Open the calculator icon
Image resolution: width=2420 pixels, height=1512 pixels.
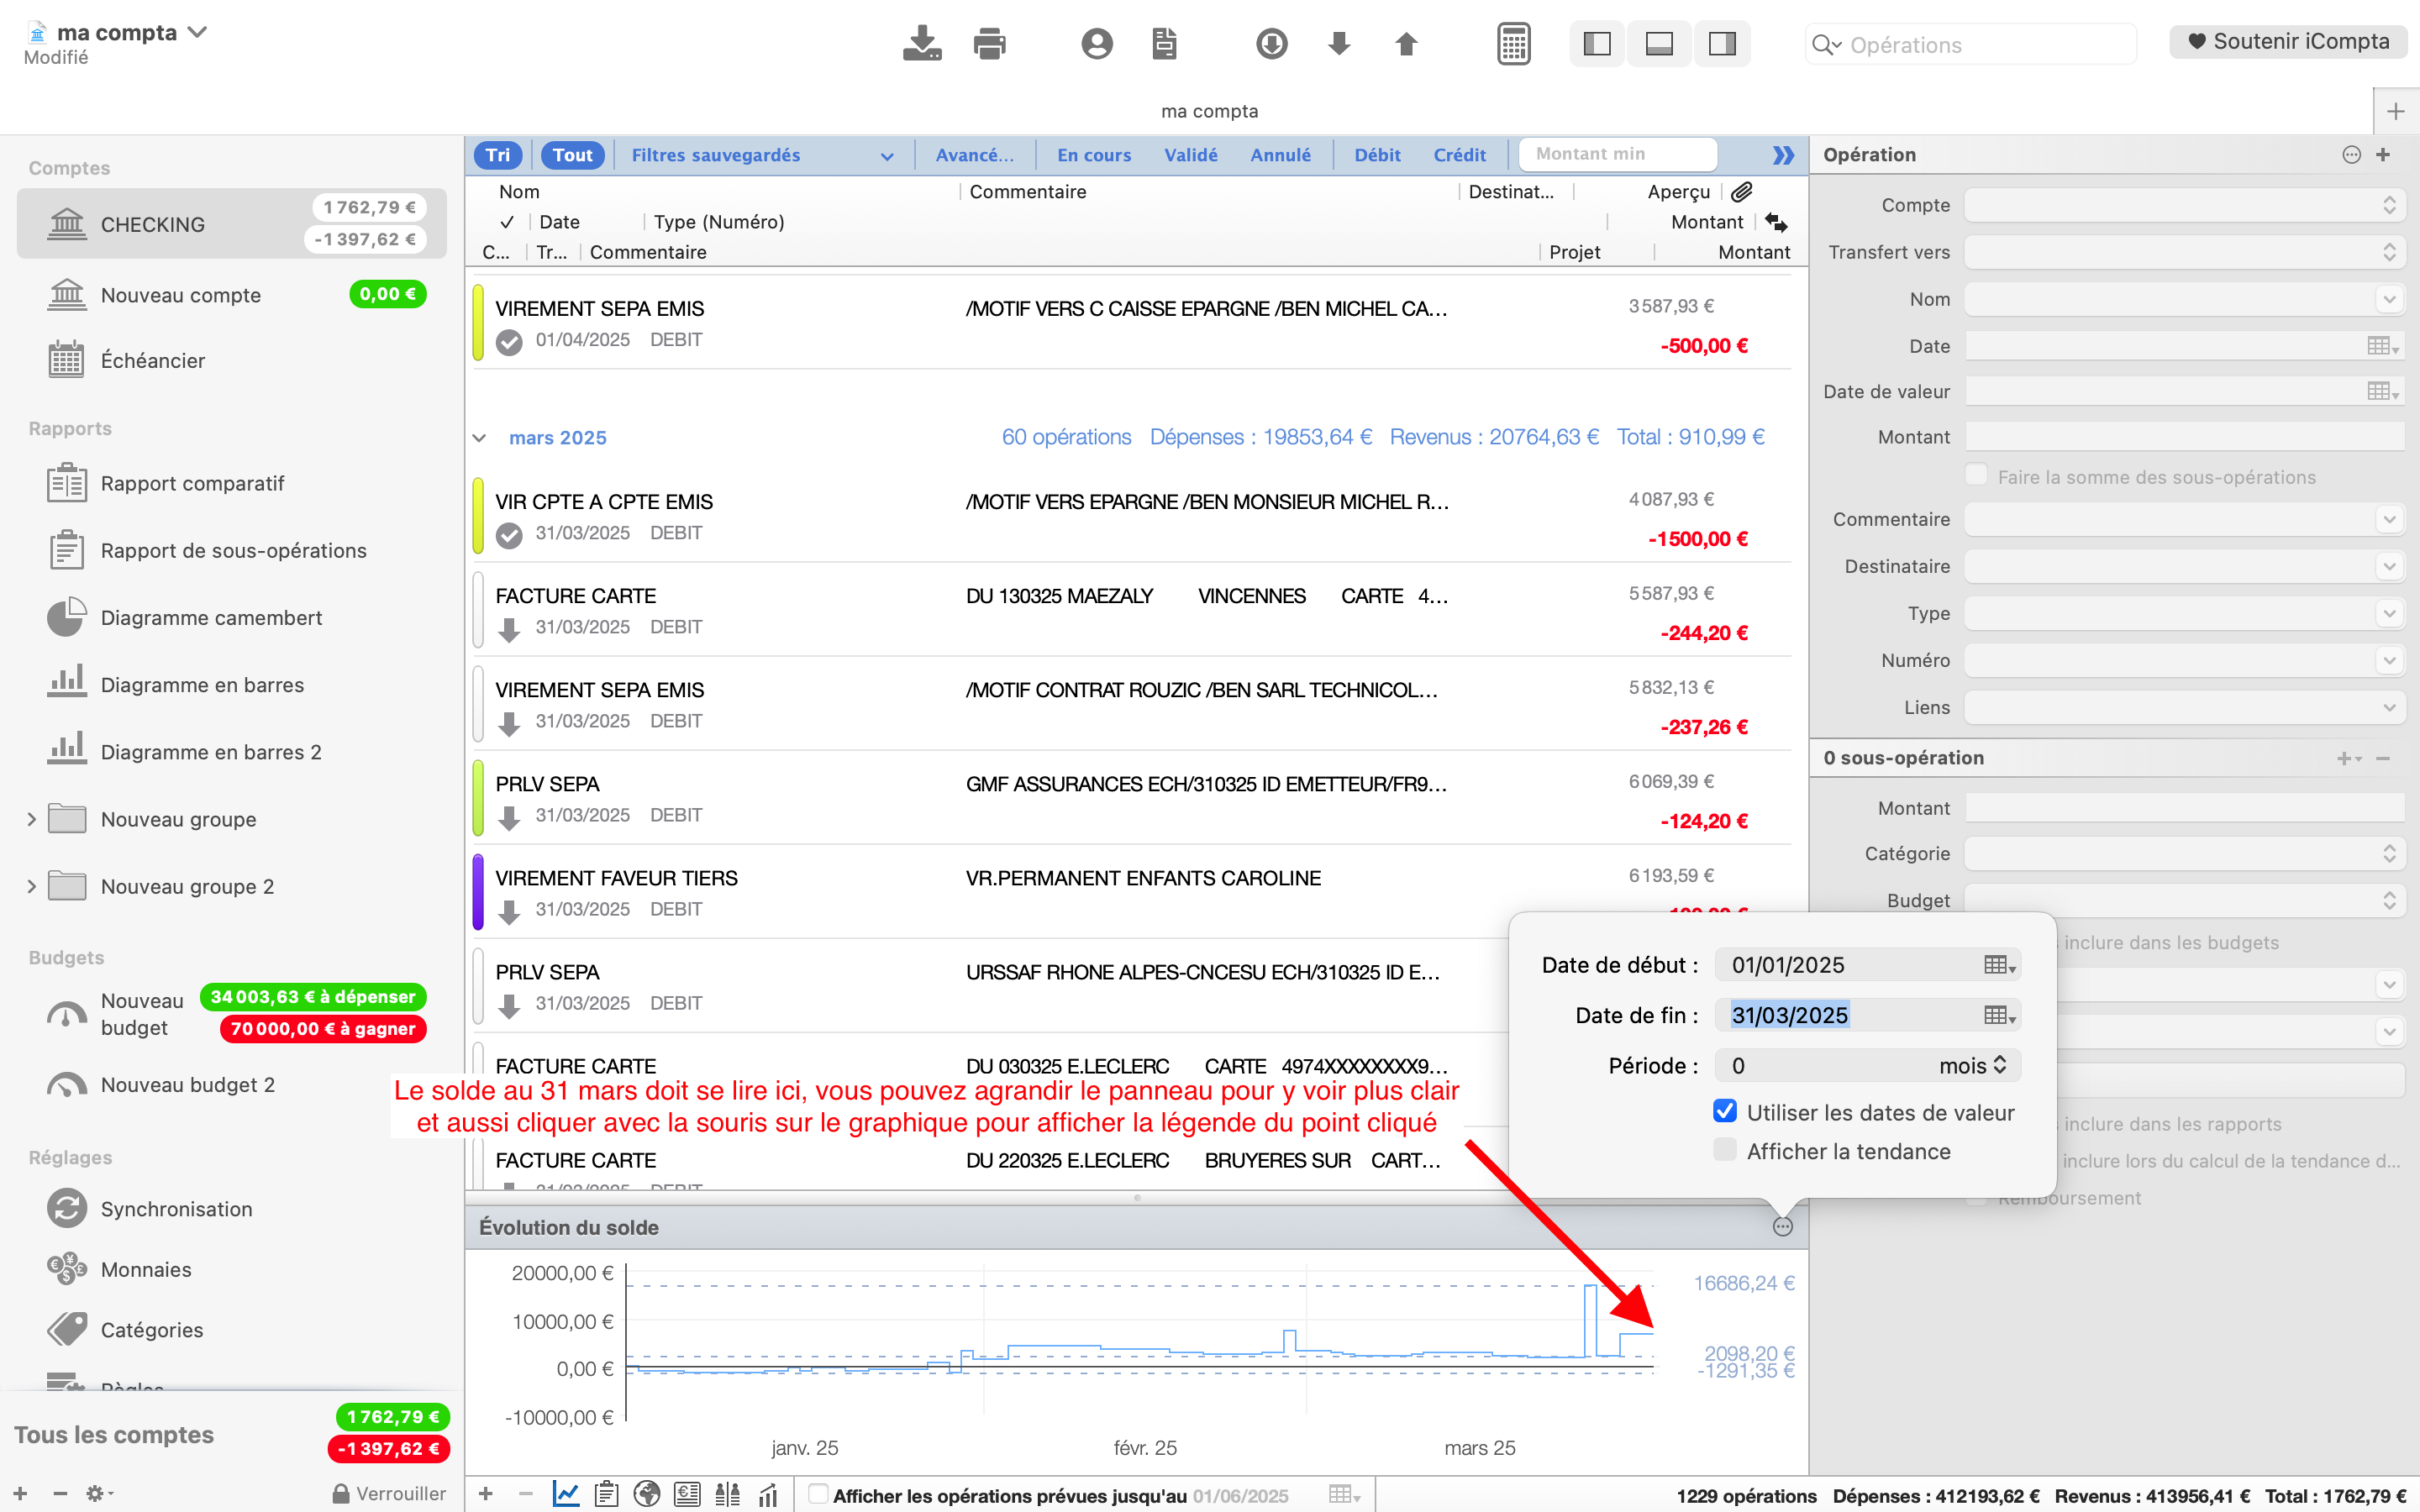click(x=1513, y=44)
